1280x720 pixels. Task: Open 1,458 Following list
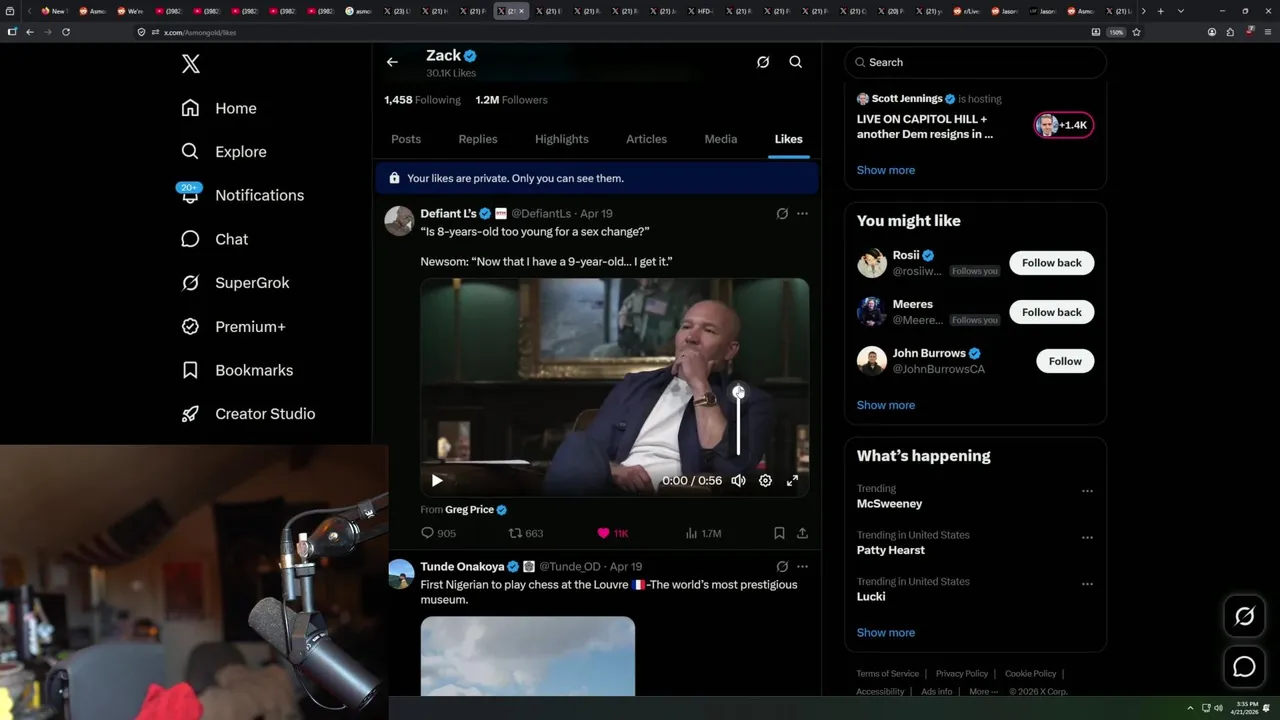422,100
